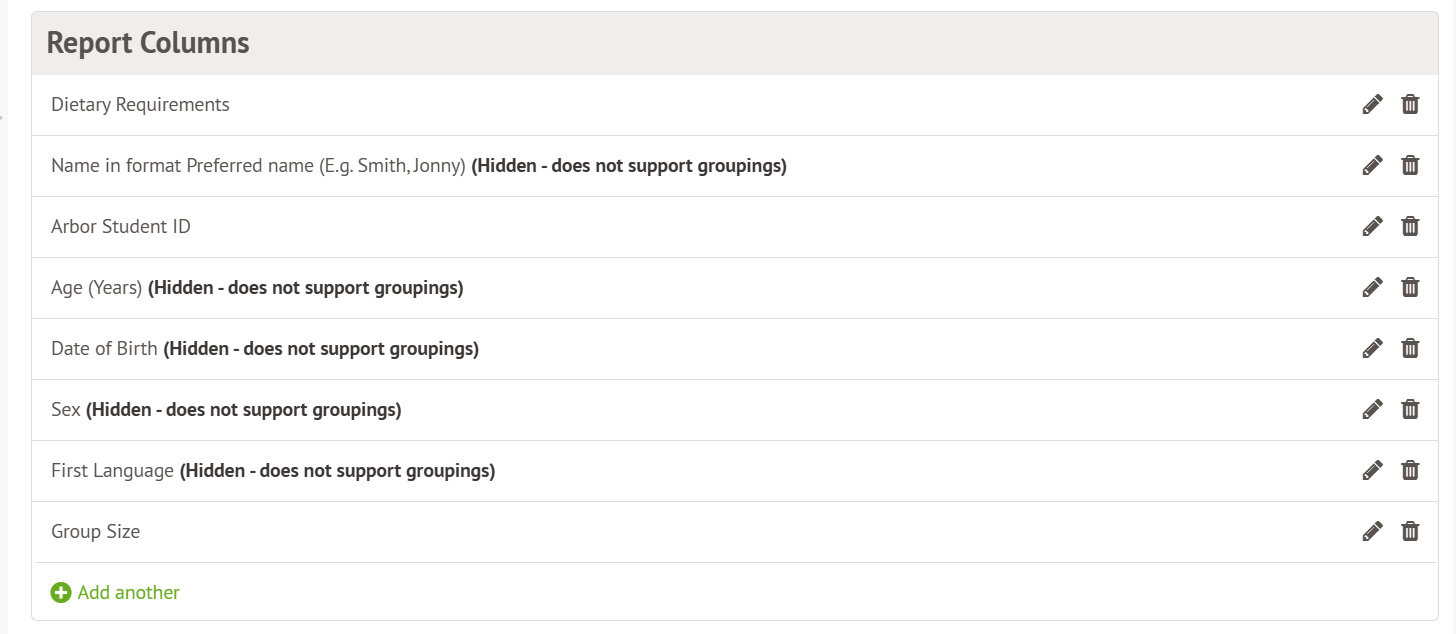Edit the Group Size column
The width and height of the screenshot is (1456, 634).
point(1372,531)
